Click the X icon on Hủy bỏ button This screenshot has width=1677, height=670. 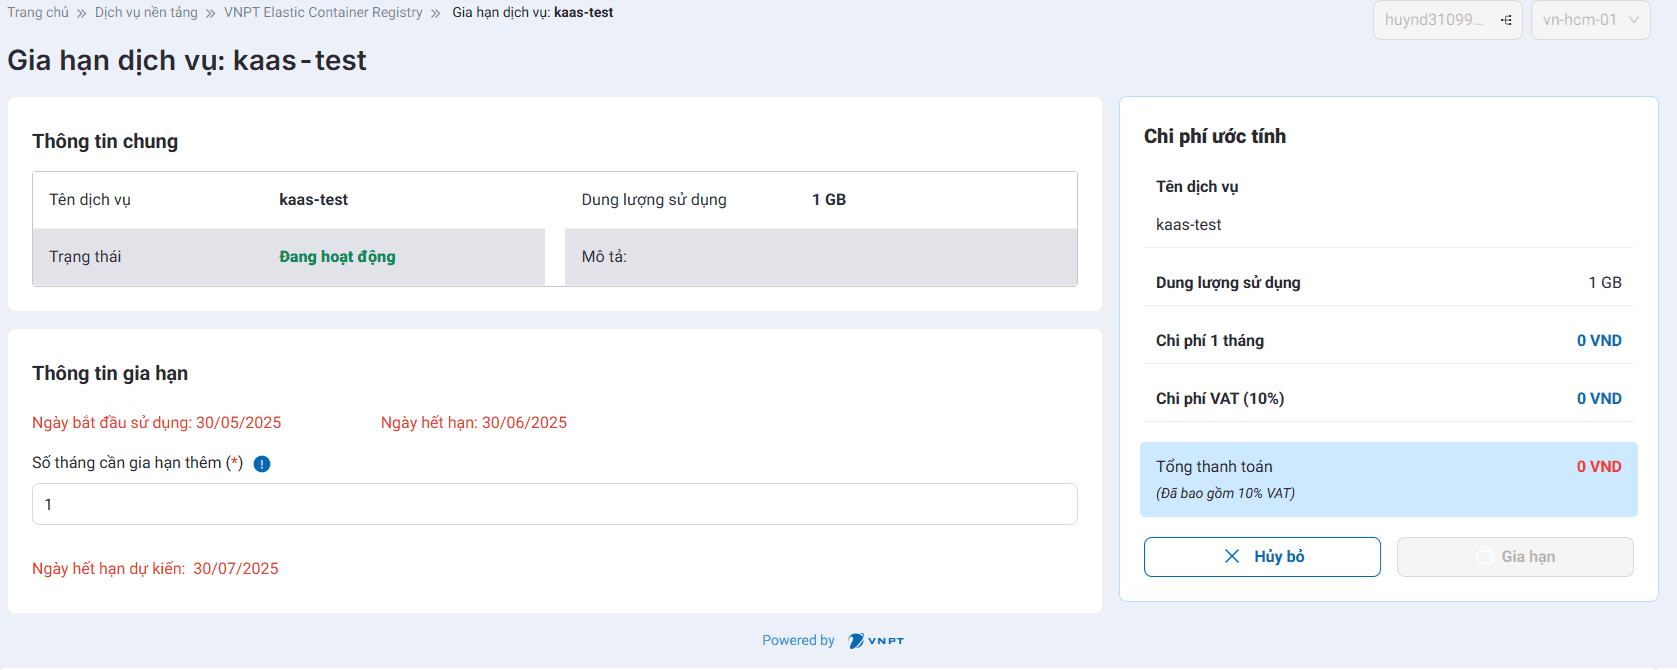click(1232, 557)
